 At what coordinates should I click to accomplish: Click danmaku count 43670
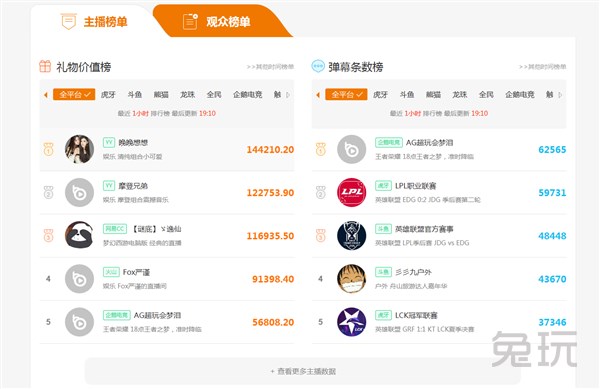[552, 279]
